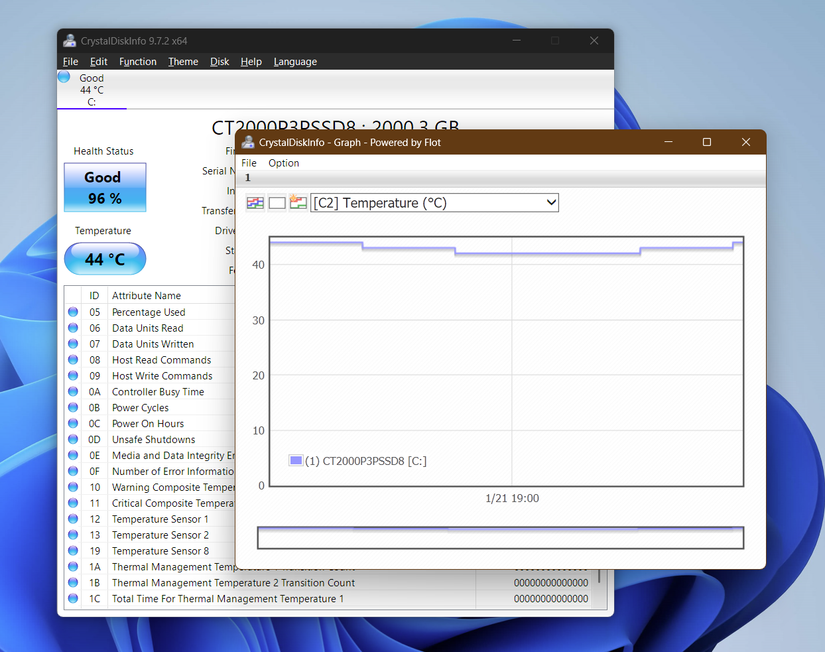Screen dimensions: 825x652
Task: Open the Function menu
Action: click(x=137, y=61)
